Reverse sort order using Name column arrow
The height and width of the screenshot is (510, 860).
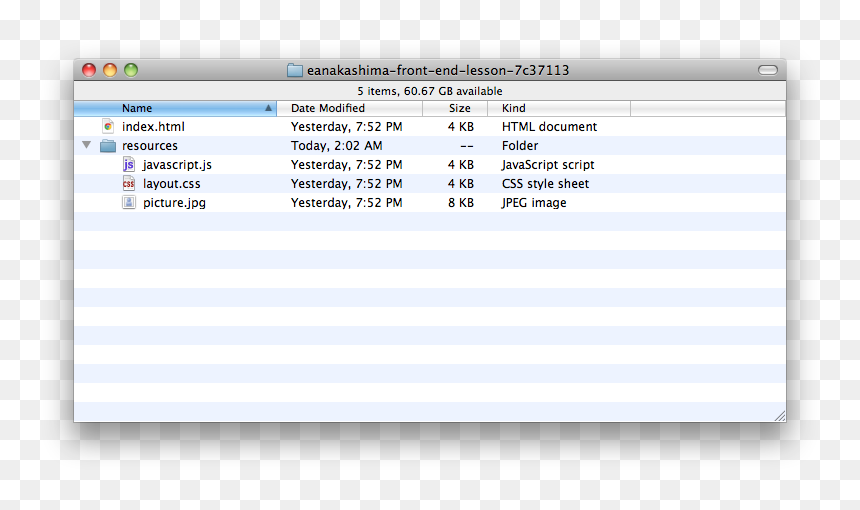coord(268,108)
